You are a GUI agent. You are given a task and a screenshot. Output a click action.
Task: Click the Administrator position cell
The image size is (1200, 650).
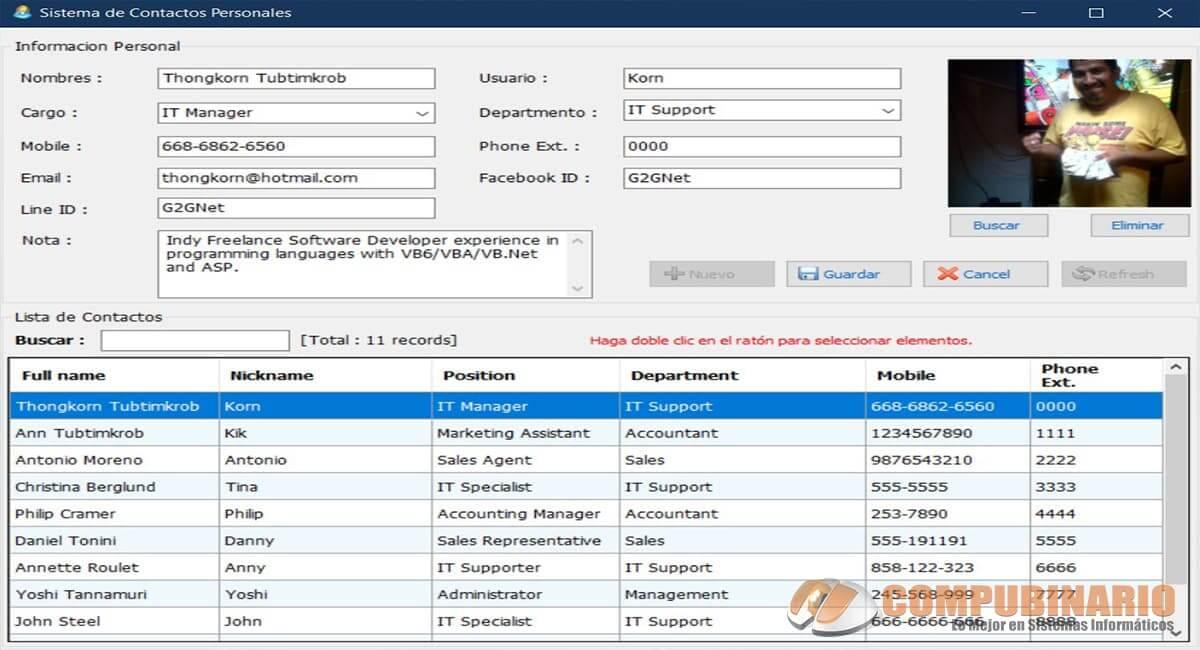click(525, 595)
